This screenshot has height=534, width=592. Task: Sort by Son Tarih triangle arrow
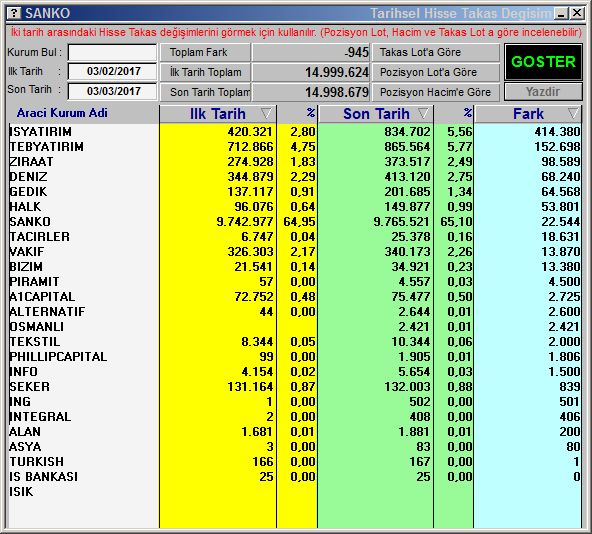tap(424, 113)
